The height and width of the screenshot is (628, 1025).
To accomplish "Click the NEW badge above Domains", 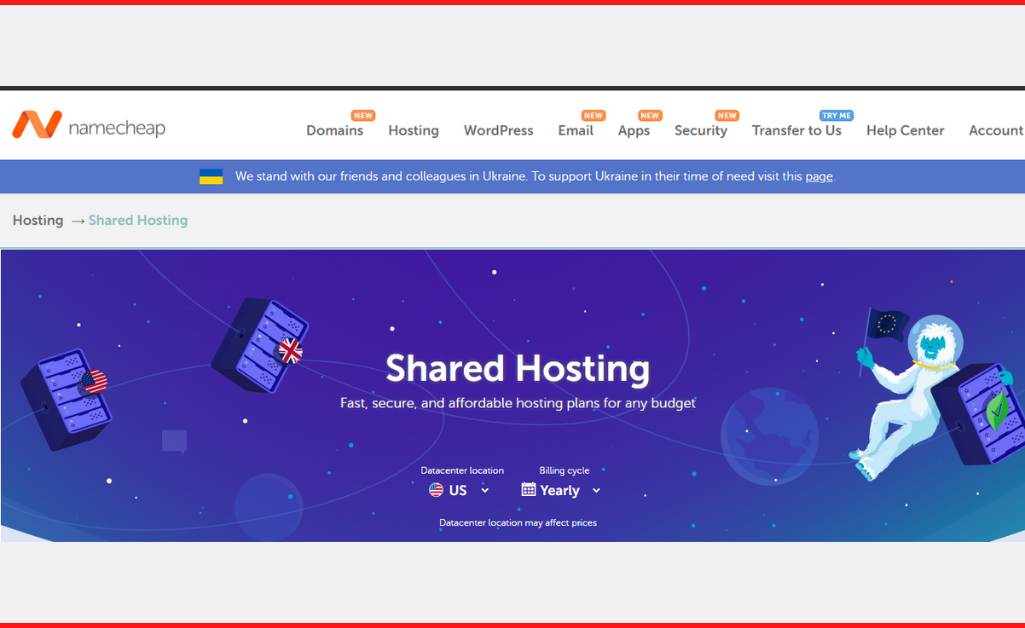I will coord(363,116).
